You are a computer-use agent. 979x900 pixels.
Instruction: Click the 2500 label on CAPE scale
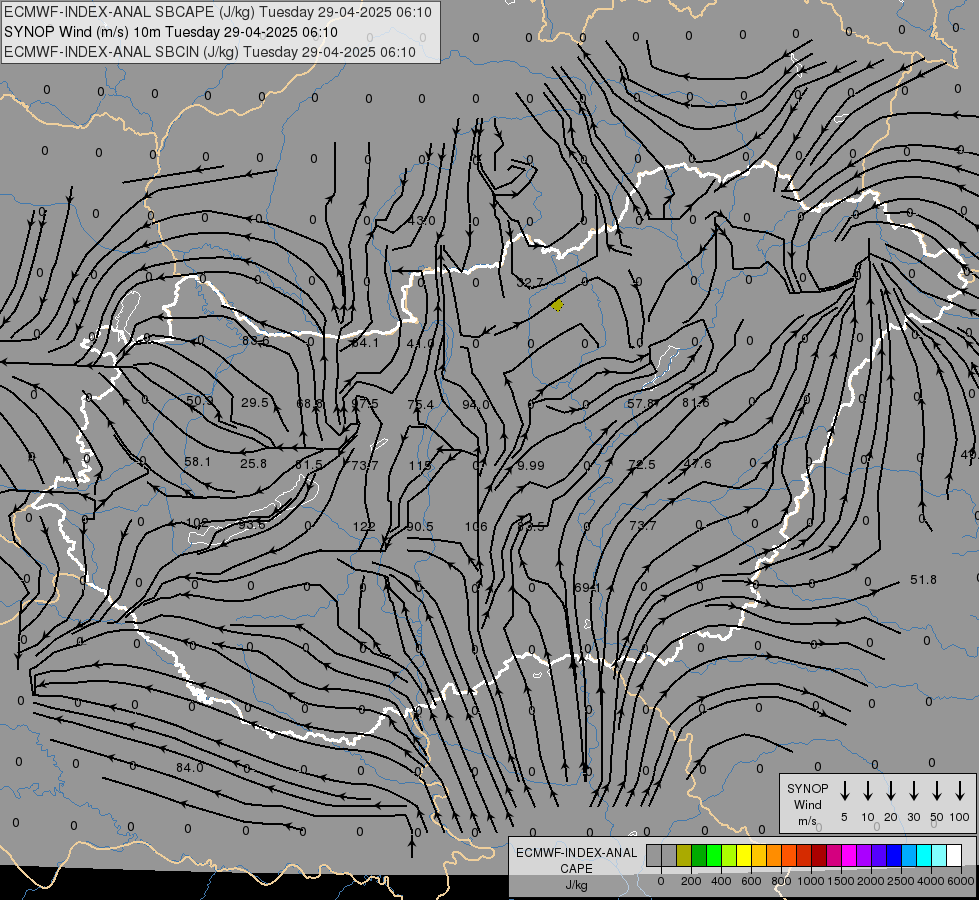click(x=901, y=881)
